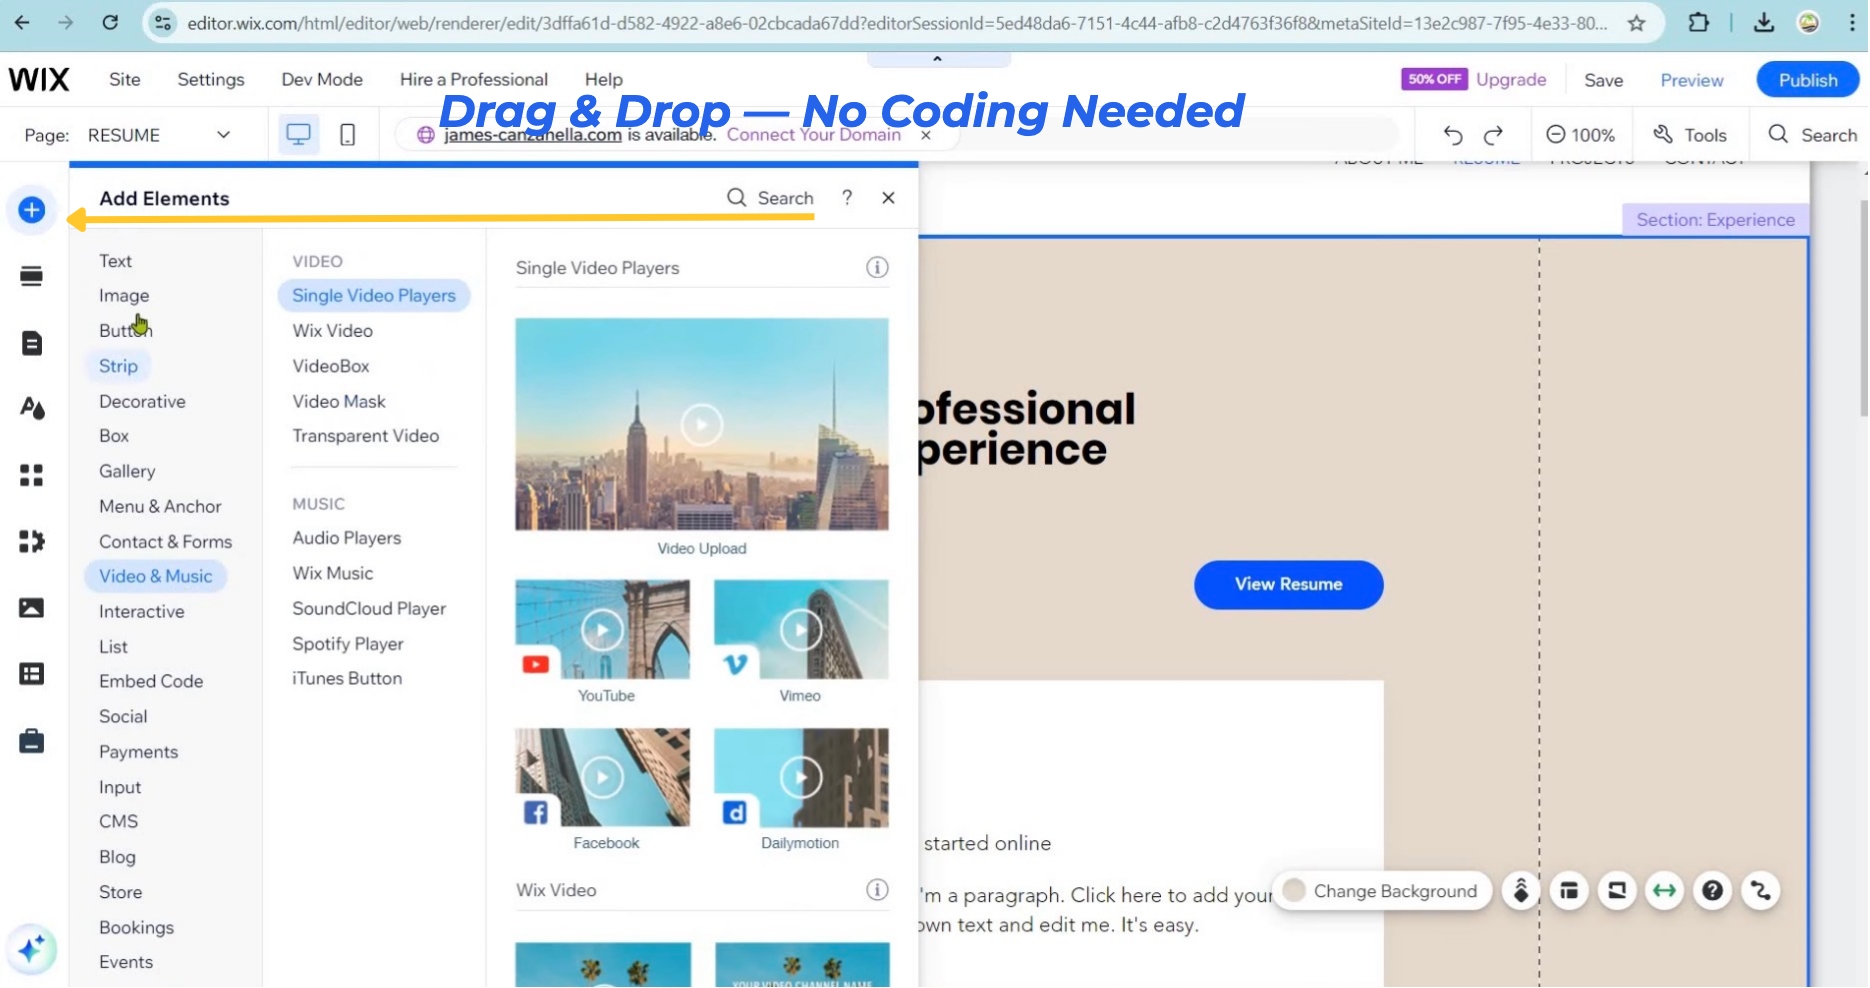Open the Site Design panel in left sidebar
The height and width of the screenshot is (988, 1870).
pos(31,407)
